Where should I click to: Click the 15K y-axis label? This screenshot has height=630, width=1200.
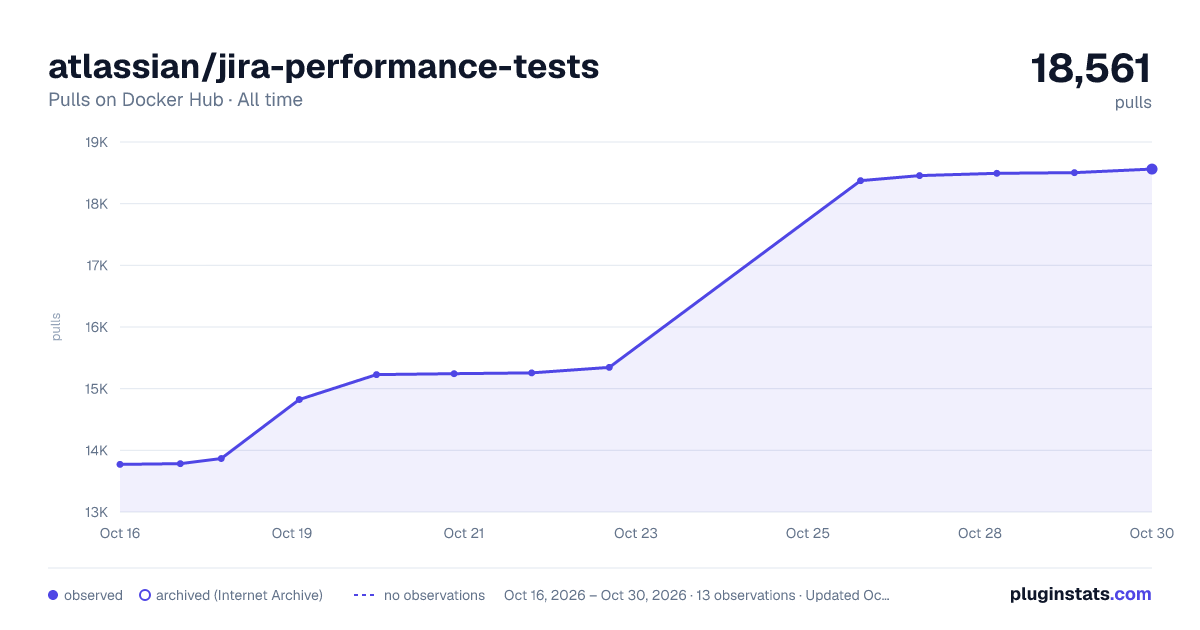[97, 389]
